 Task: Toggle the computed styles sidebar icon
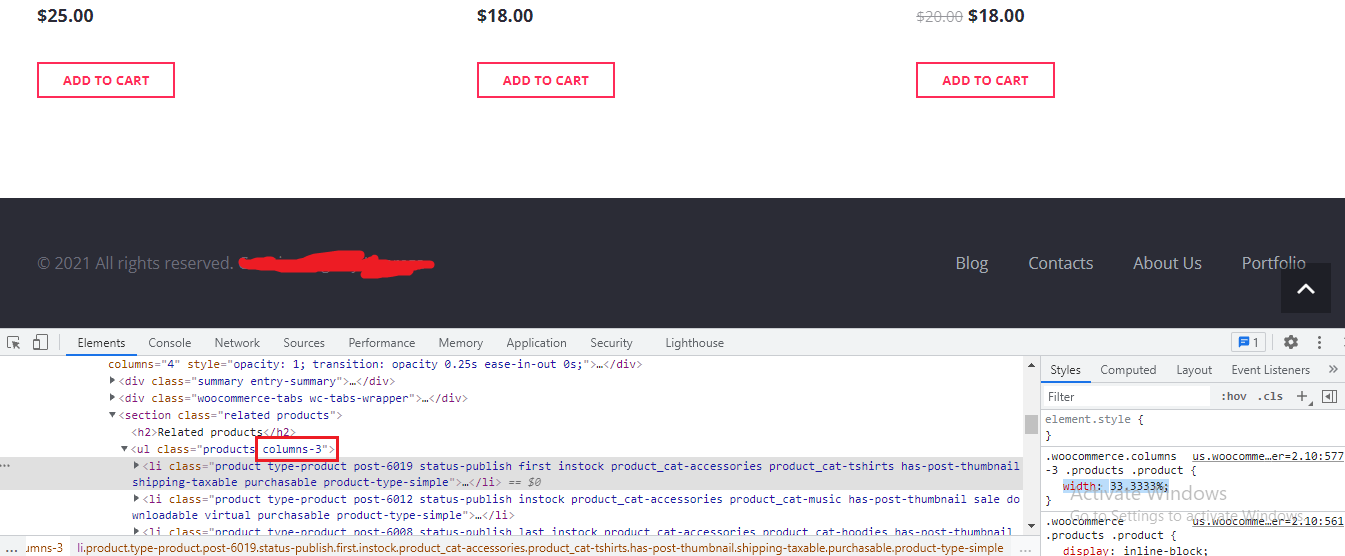click(1329, 397)
